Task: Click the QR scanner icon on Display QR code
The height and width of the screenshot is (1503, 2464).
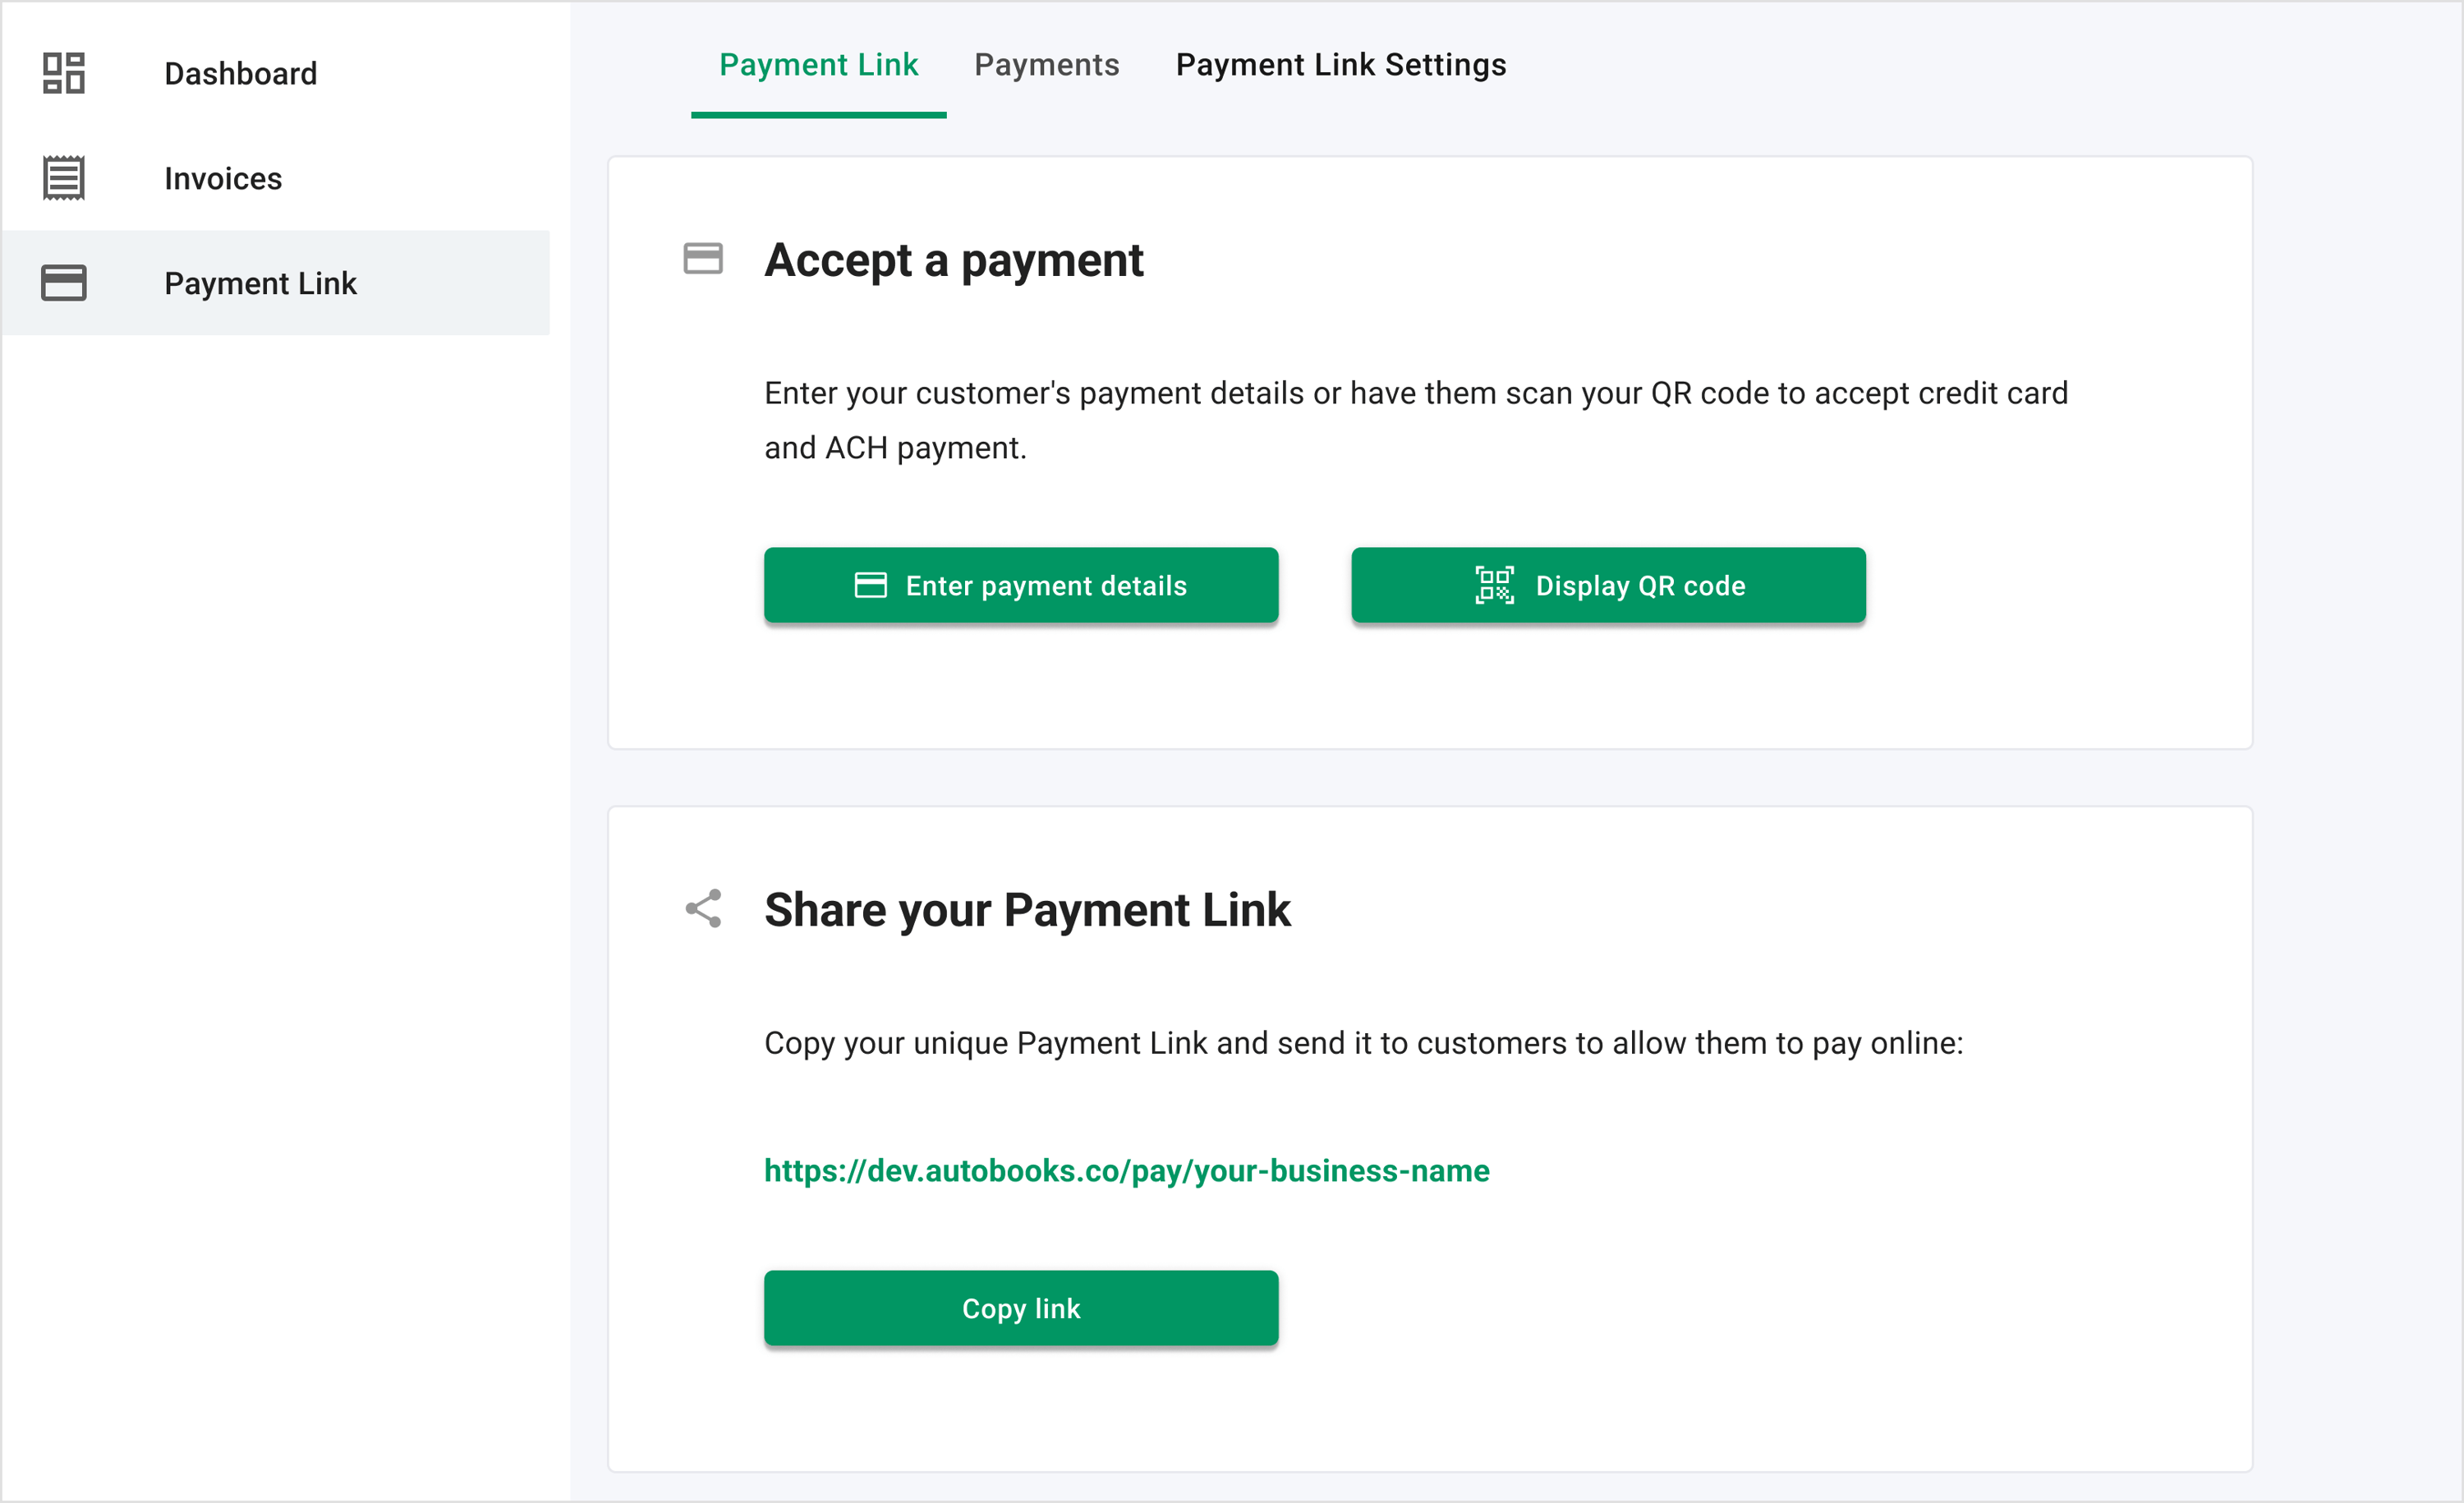Action: (1494, 585)
